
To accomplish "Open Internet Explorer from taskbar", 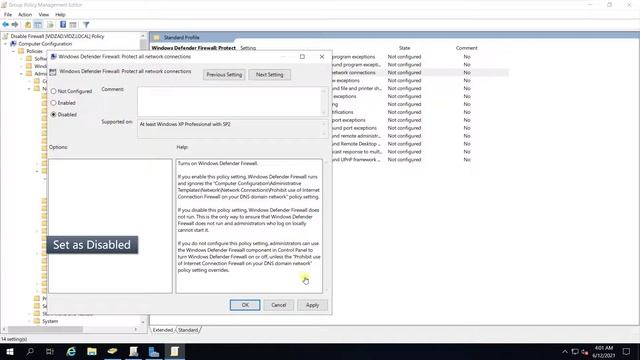I will 71,351.
